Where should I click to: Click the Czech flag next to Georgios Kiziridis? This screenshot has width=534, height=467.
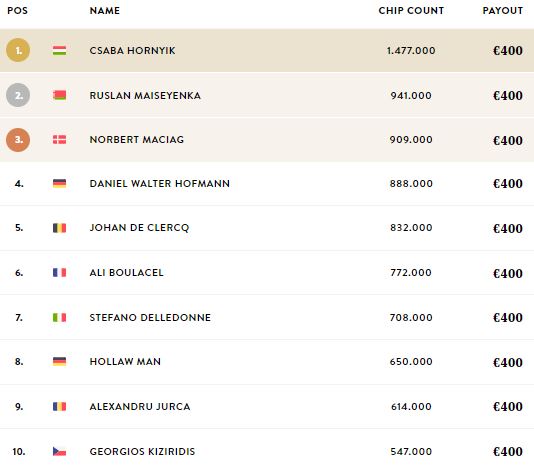point(60,451)
